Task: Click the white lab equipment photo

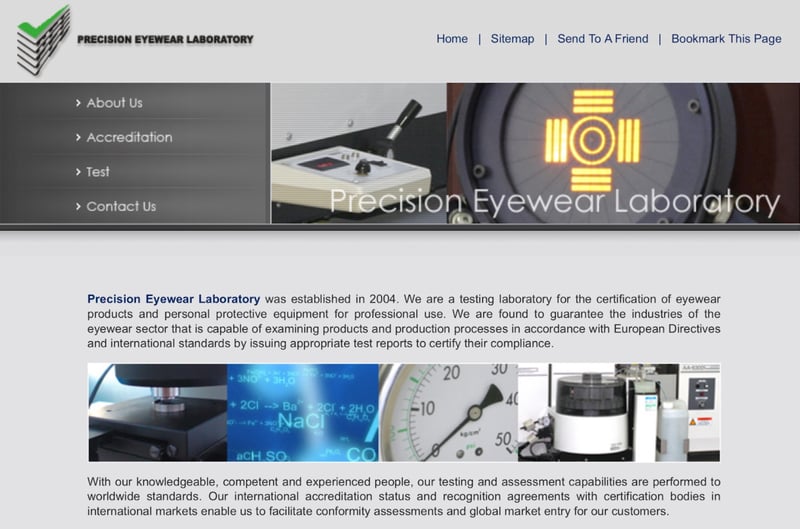Action: (618, 412)
